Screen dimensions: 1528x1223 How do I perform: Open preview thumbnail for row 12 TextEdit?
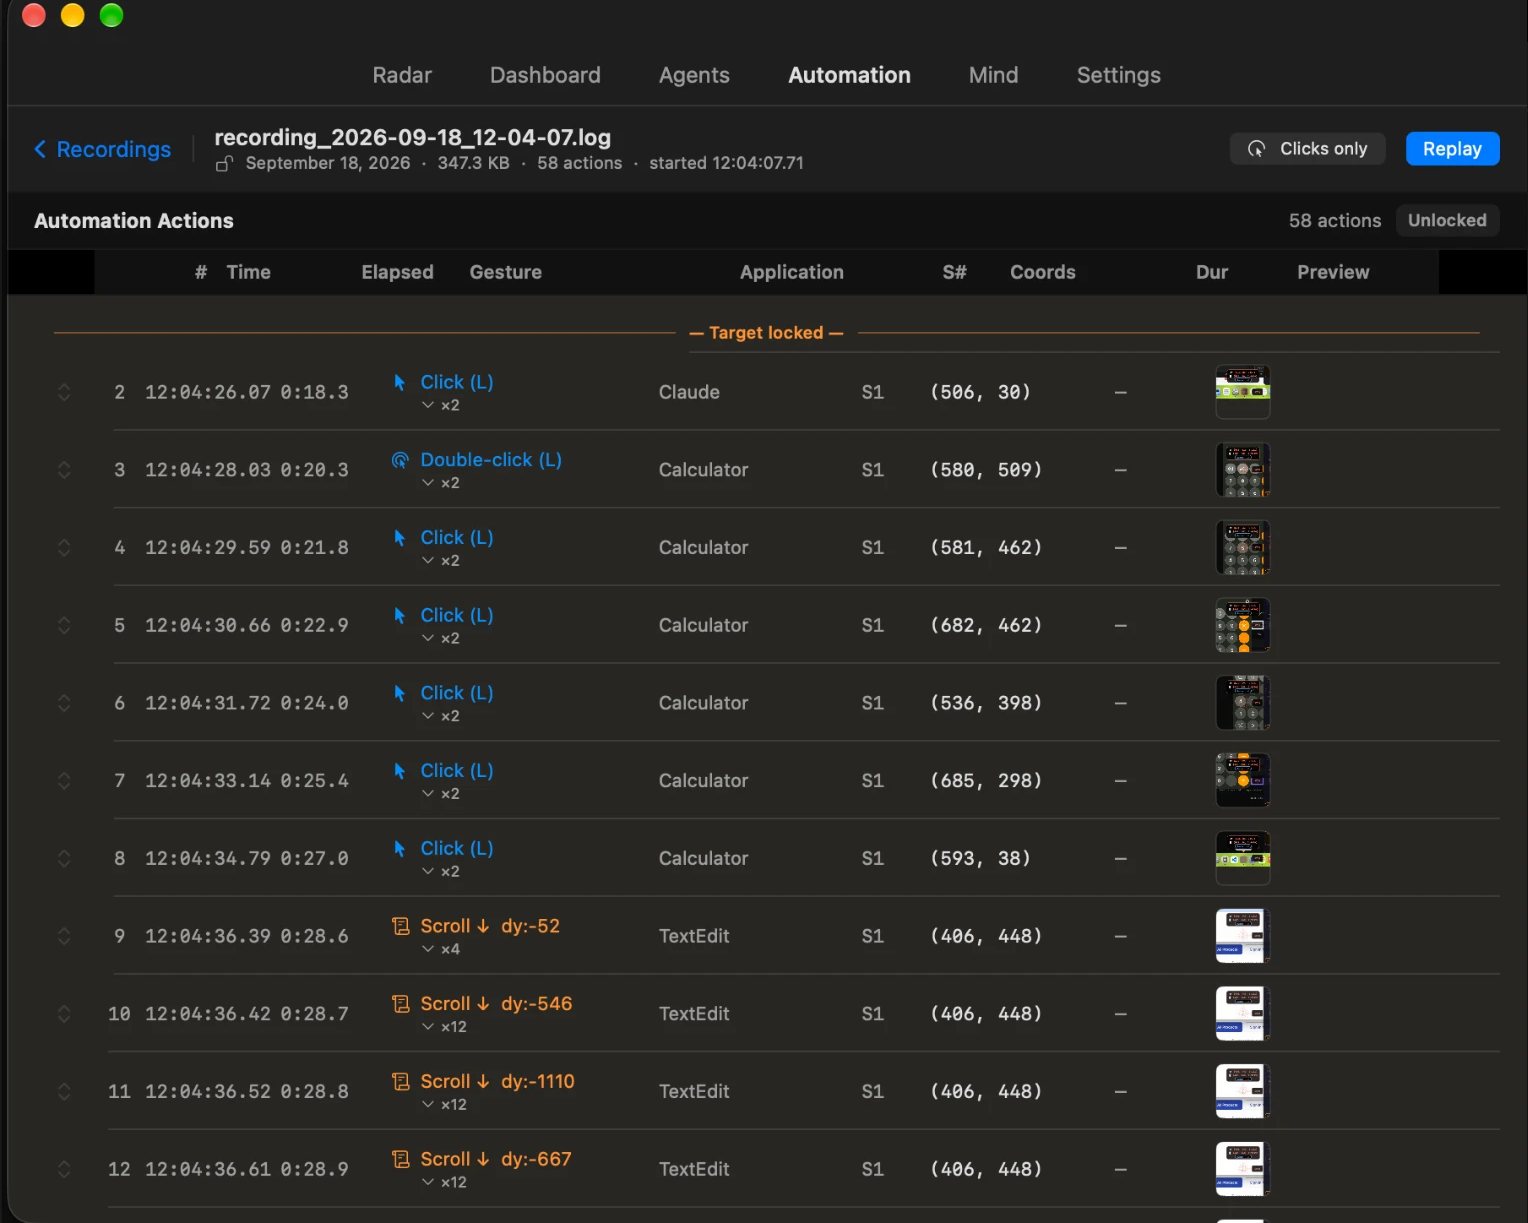(1242, 1169)
